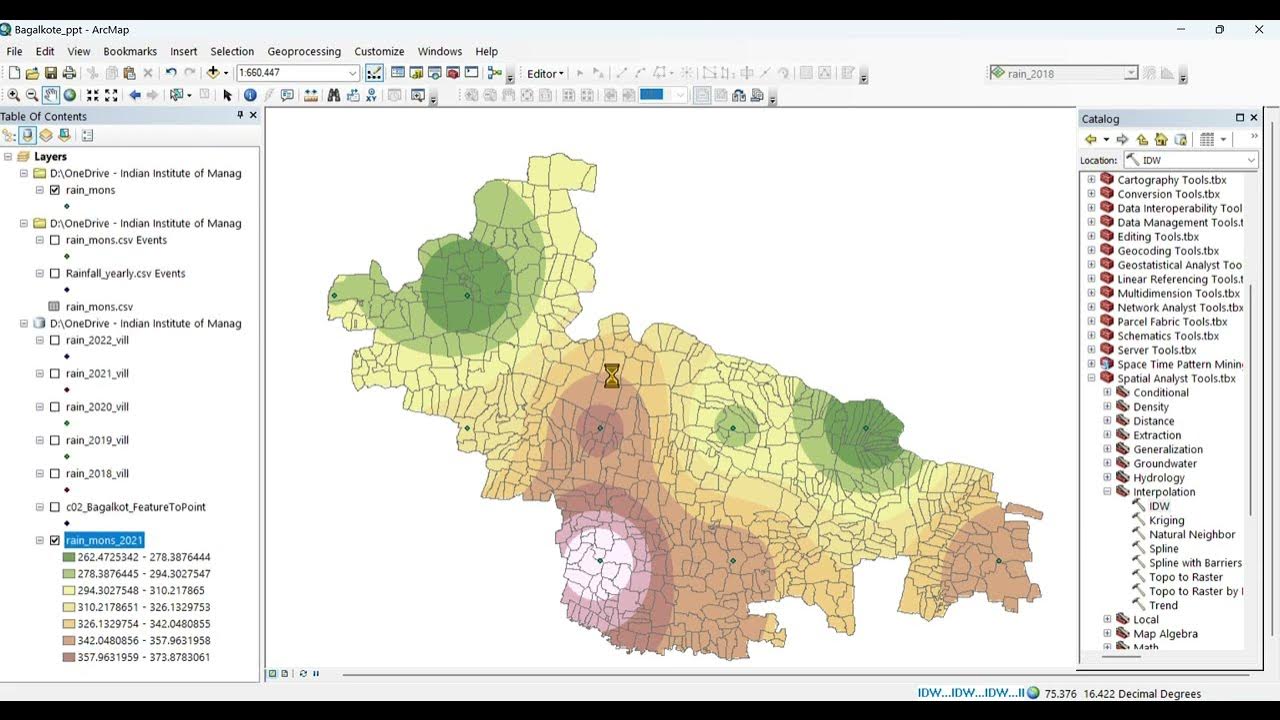Switch TOC to List By Drawing Order
Viewport: 1280px width, 720px height.
9,135
